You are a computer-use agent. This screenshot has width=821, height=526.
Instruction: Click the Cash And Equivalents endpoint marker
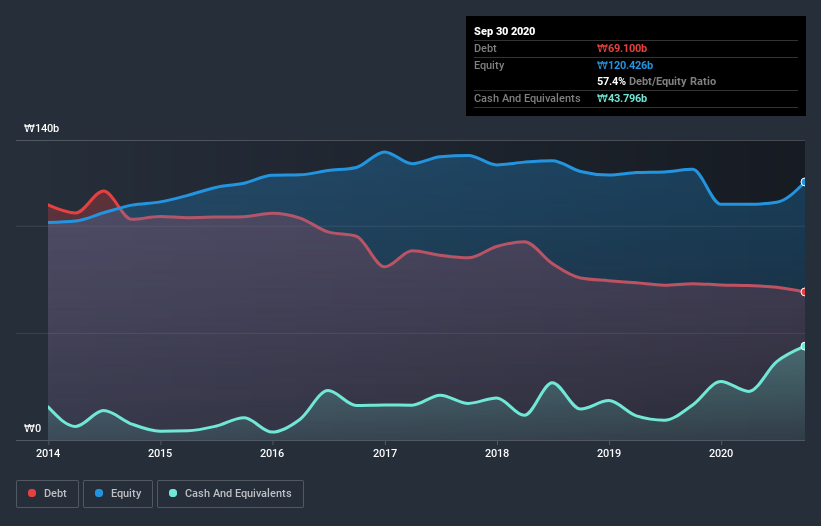pos(804,346)
